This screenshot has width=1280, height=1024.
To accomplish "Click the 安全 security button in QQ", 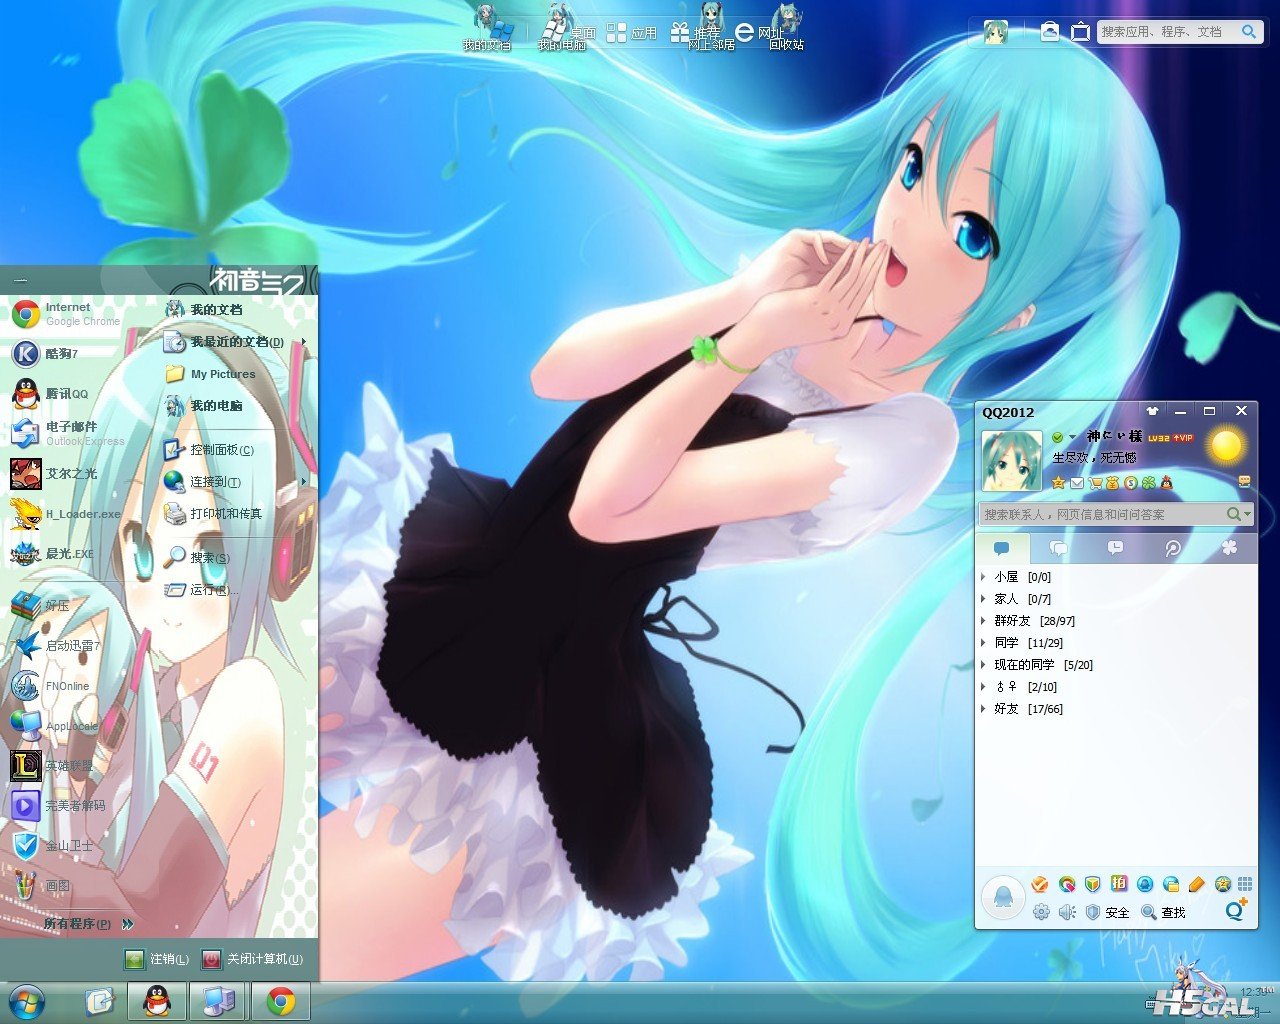I will coord(1108,912).
